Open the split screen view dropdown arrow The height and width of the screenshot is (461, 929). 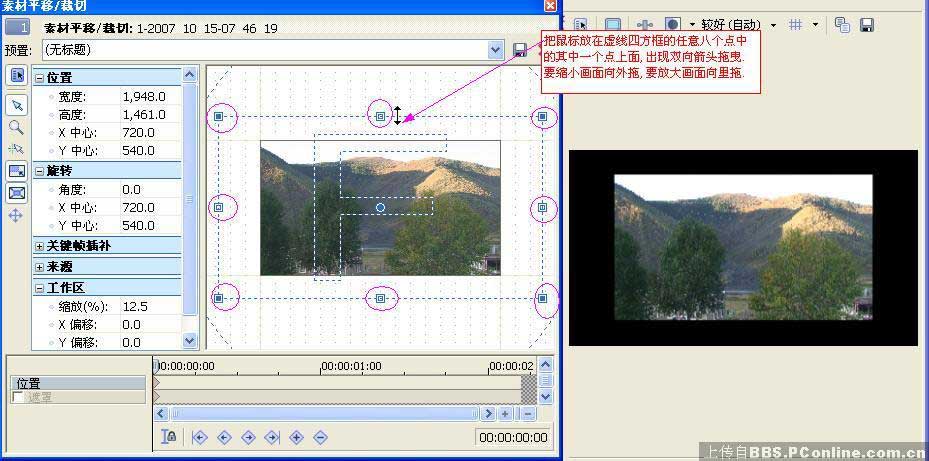692,25
